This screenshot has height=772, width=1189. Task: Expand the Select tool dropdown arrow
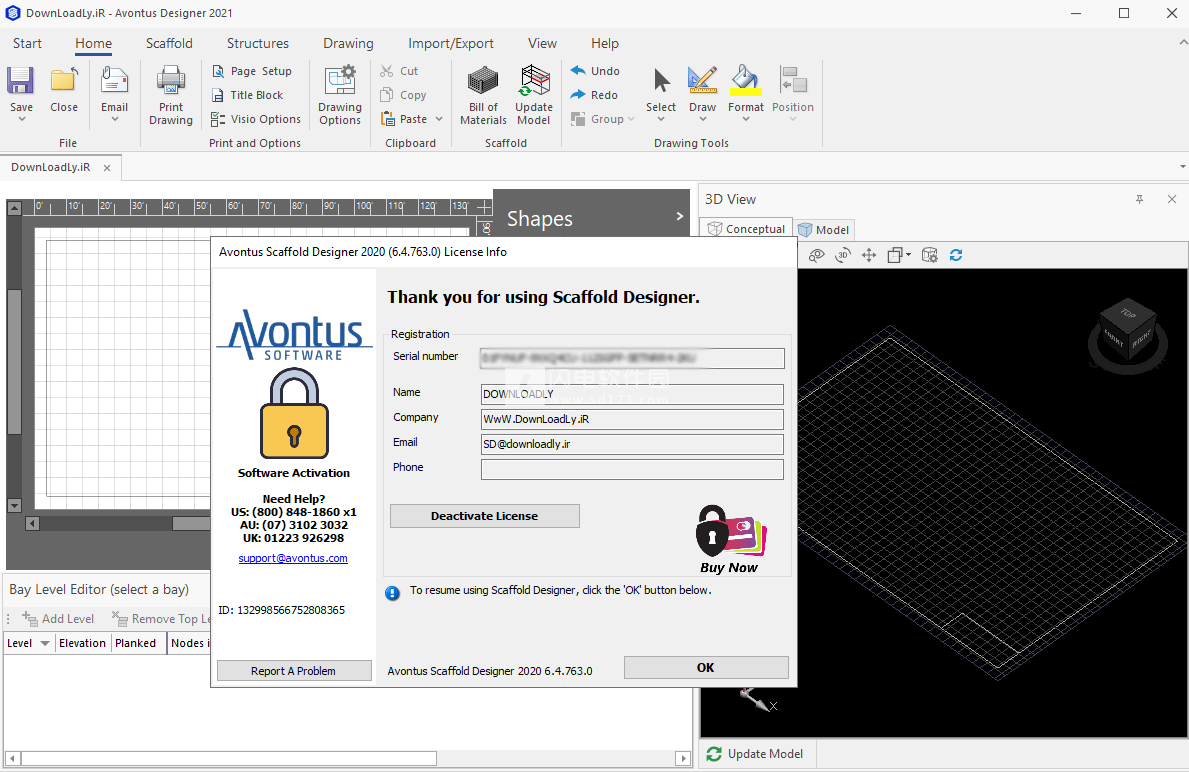pyautogui.click(x=661, y=120)
